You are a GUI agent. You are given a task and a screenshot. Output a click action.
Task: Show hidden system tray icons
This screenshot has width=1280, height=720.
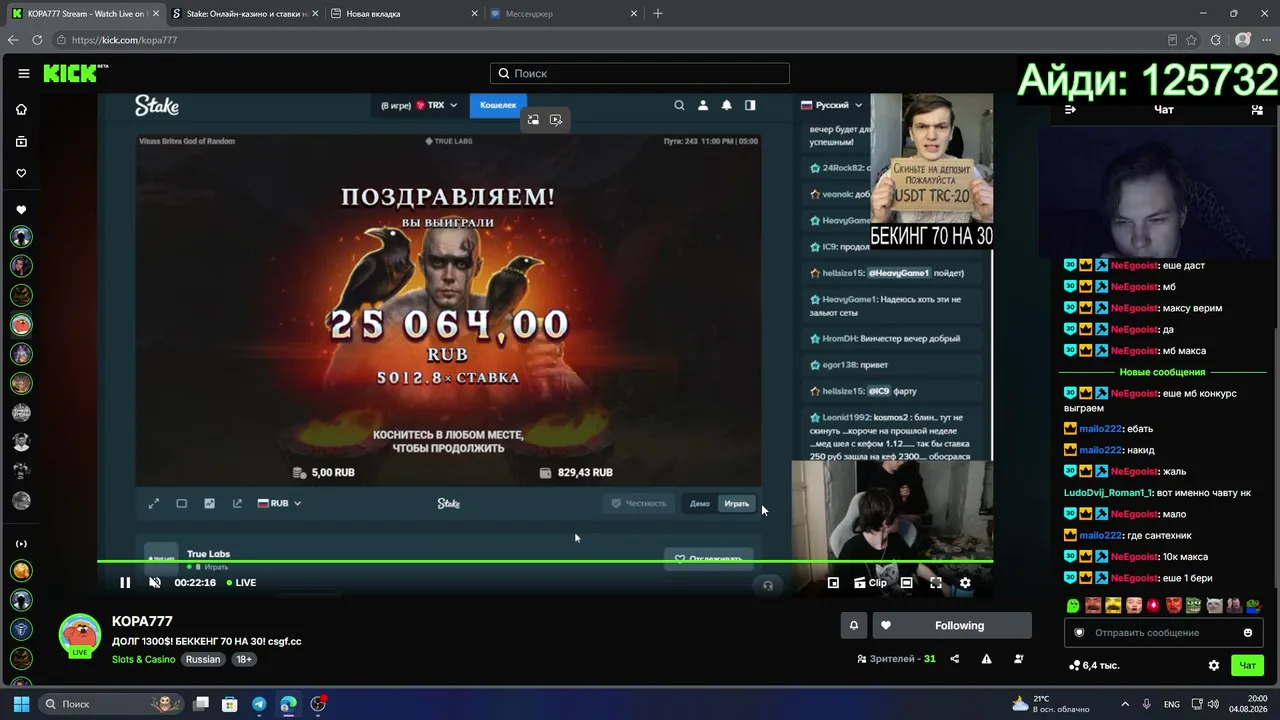(1125, 704)
